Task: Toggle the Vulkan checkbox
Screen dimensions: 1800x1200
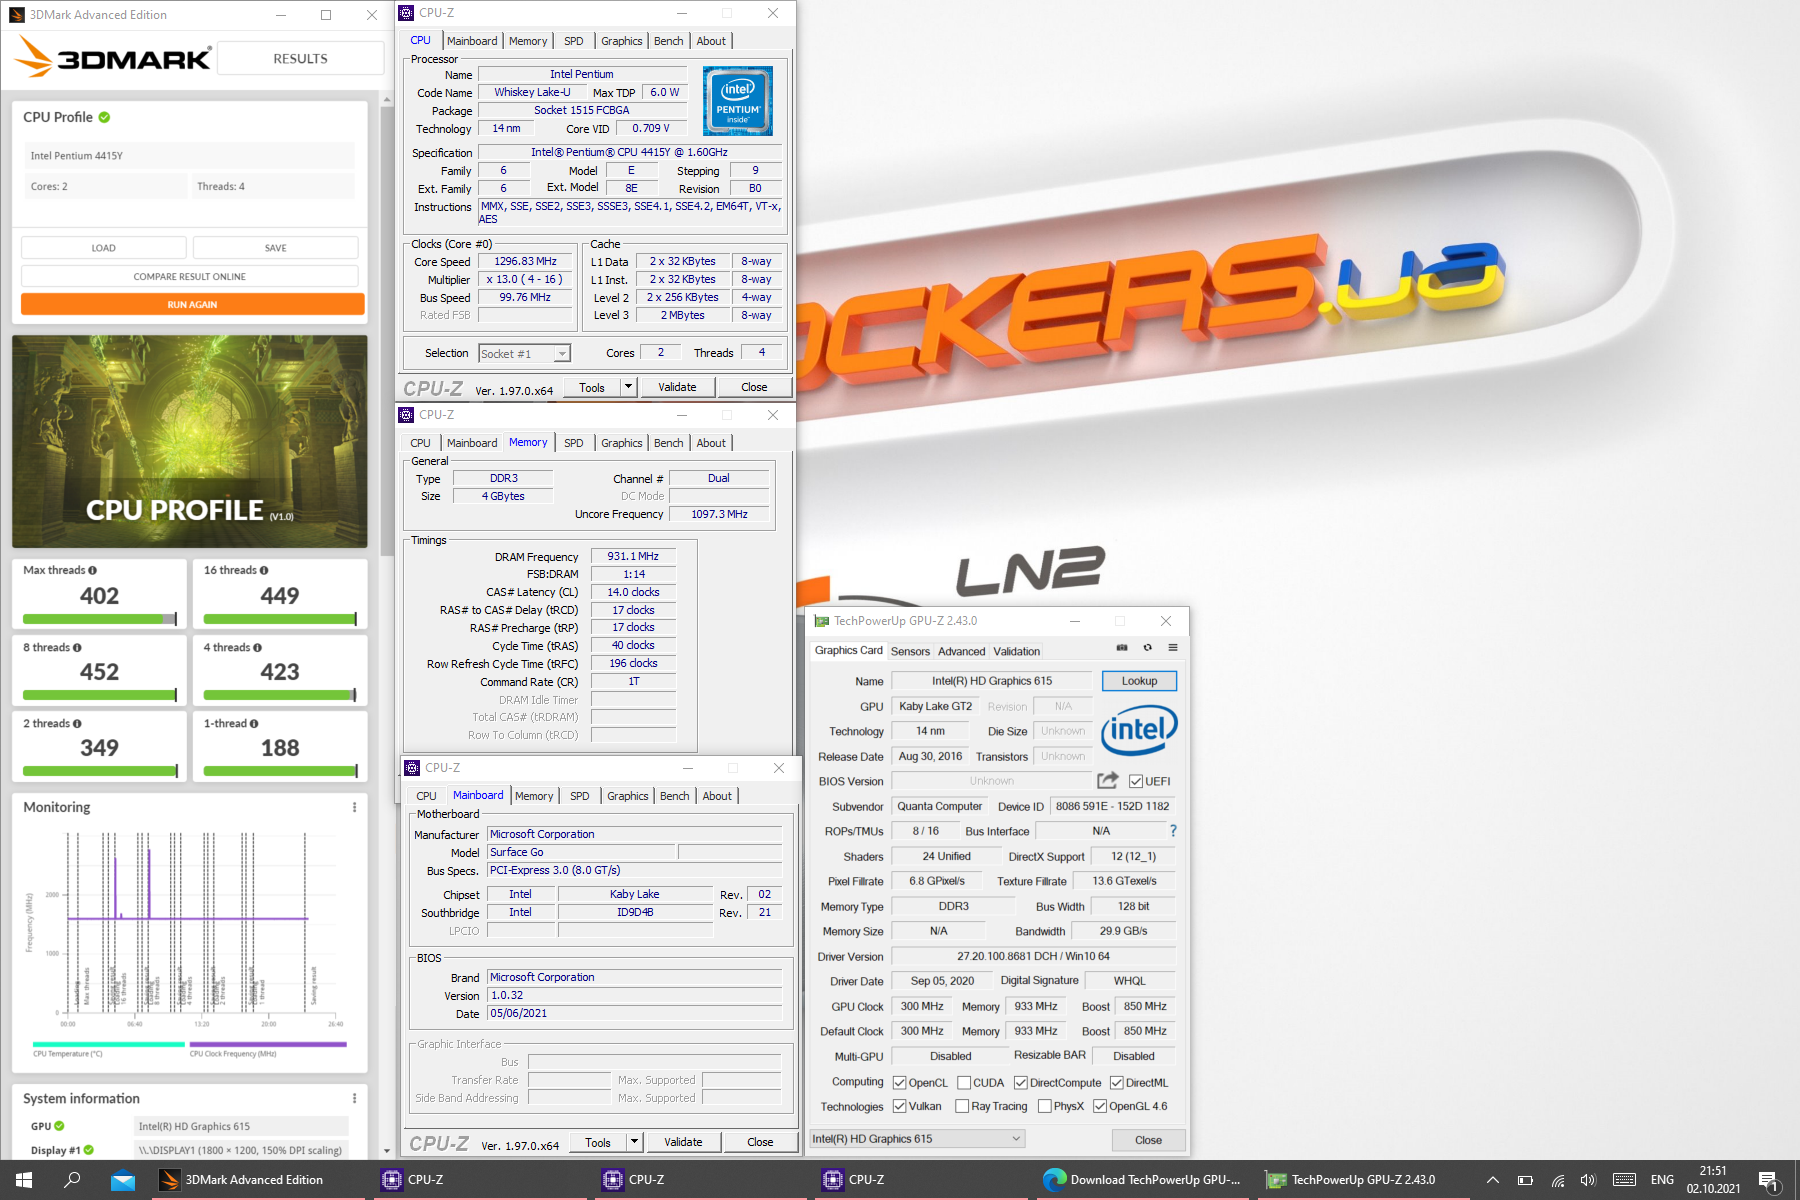Action: click(899, 1106)
